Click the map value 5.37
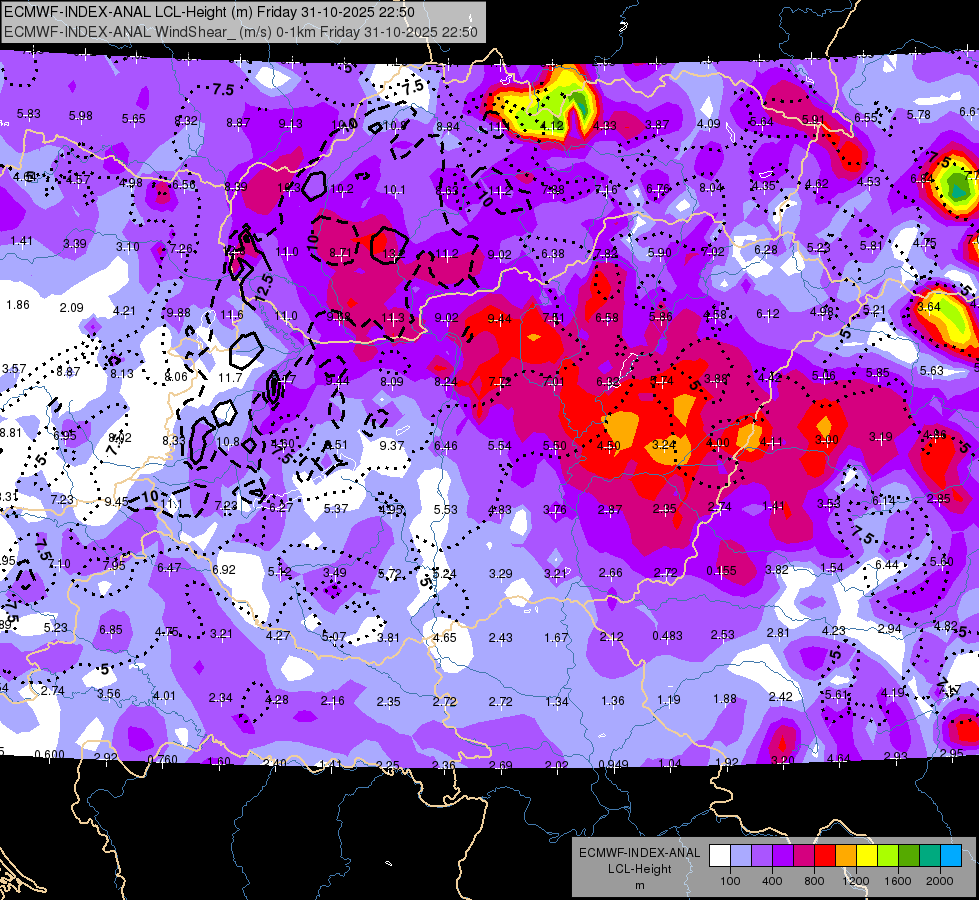Image resolution: width=979 pixels, height=900 pixels. [x=336, y=509]
